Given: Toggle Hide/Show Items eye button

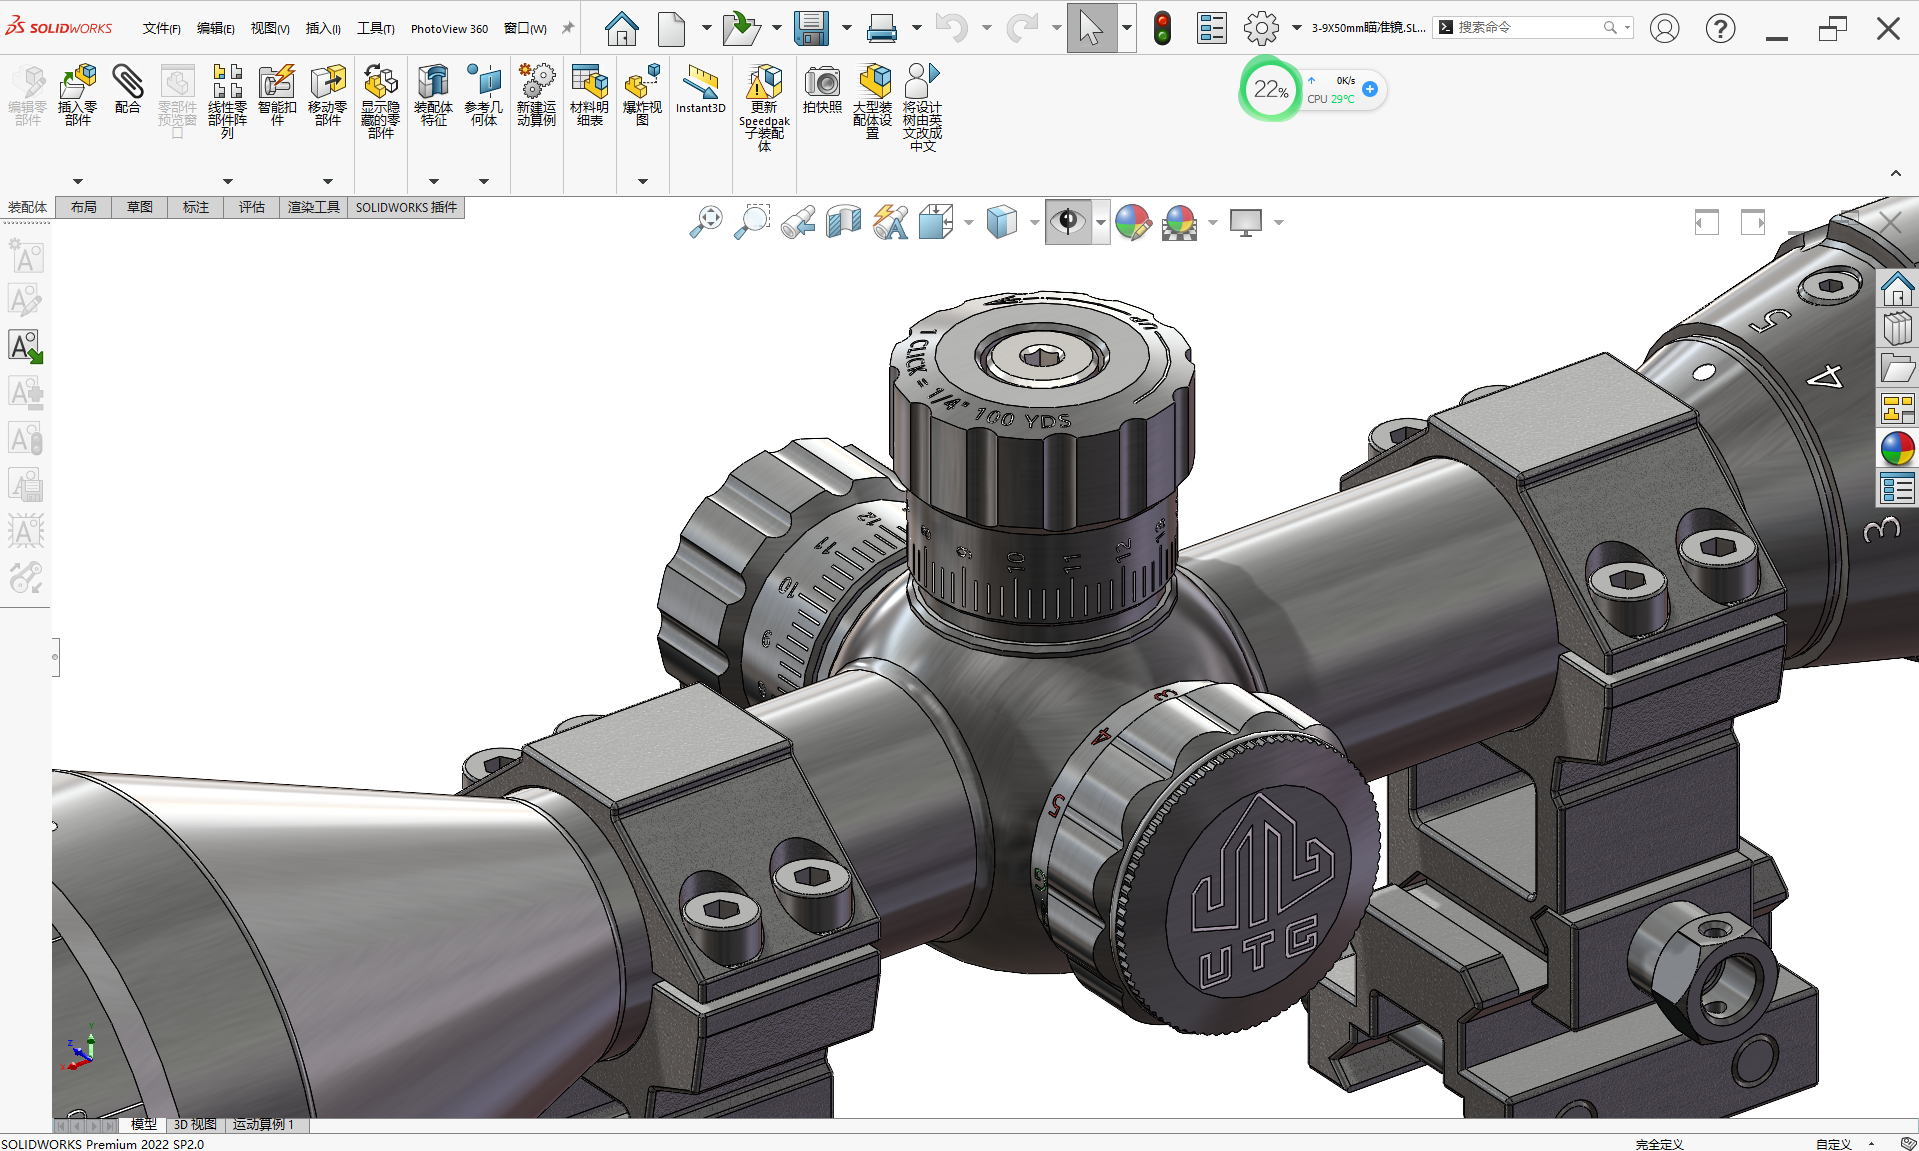Looking at the screenshot, I should (1068, 222).
